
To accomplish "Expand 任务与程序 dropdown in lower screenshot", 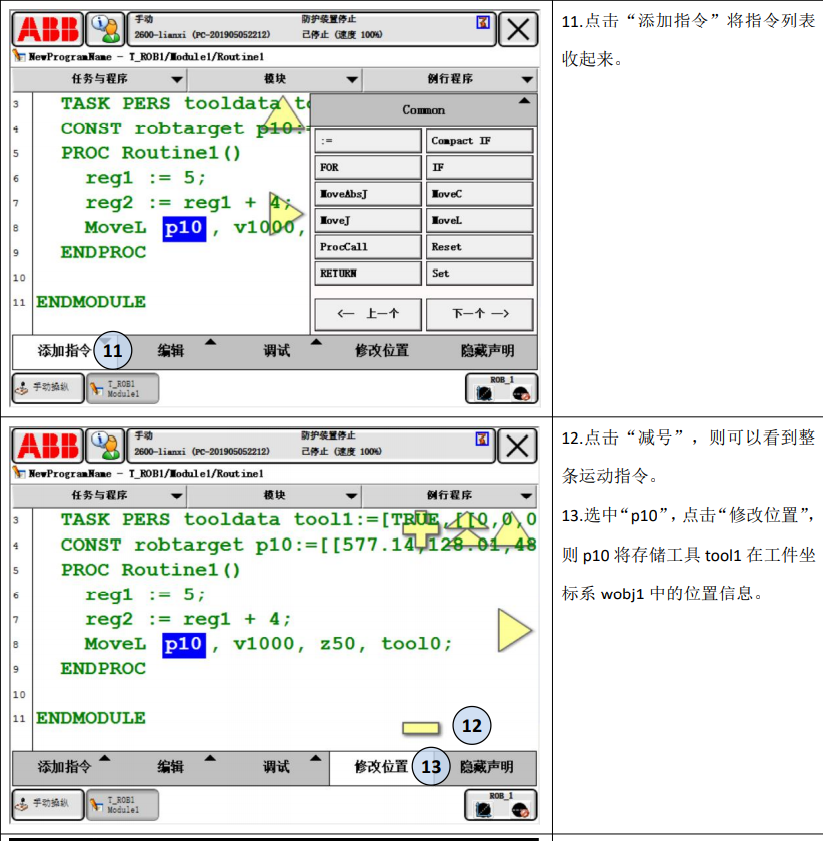I will tap(99, 495).
